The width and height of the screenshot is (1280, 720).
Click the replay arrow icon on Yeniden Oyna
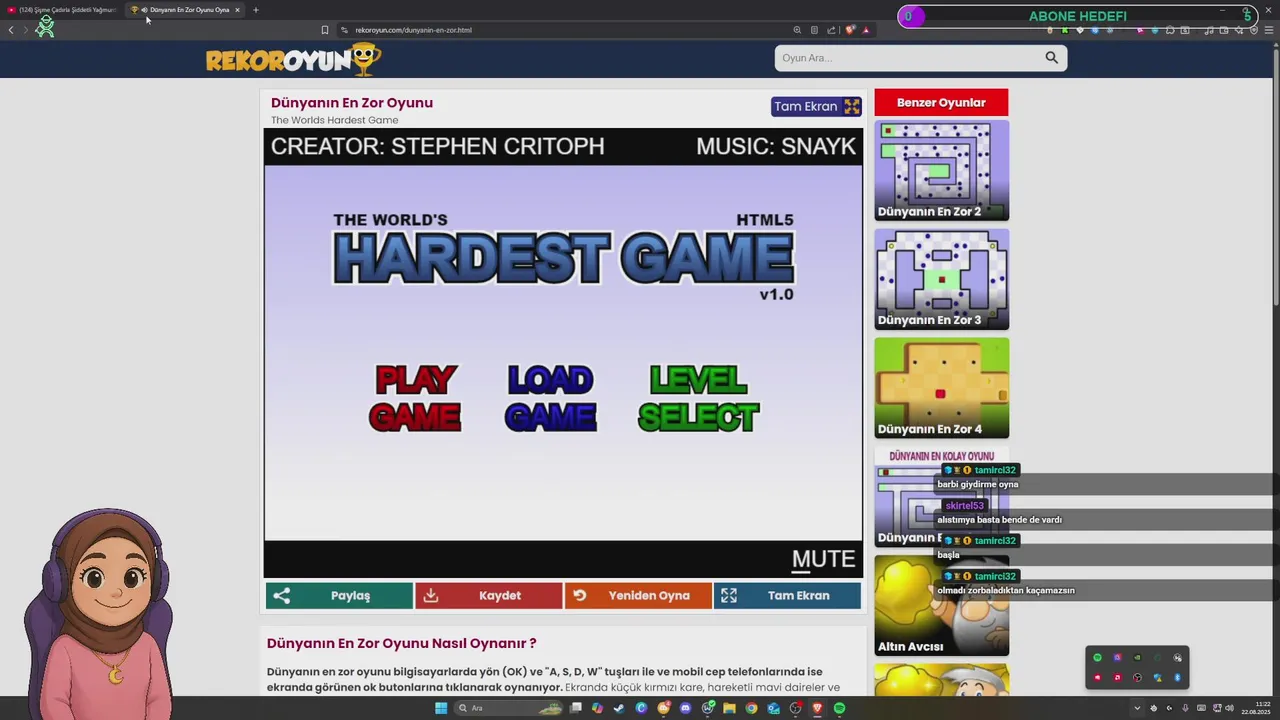(580, 596)
